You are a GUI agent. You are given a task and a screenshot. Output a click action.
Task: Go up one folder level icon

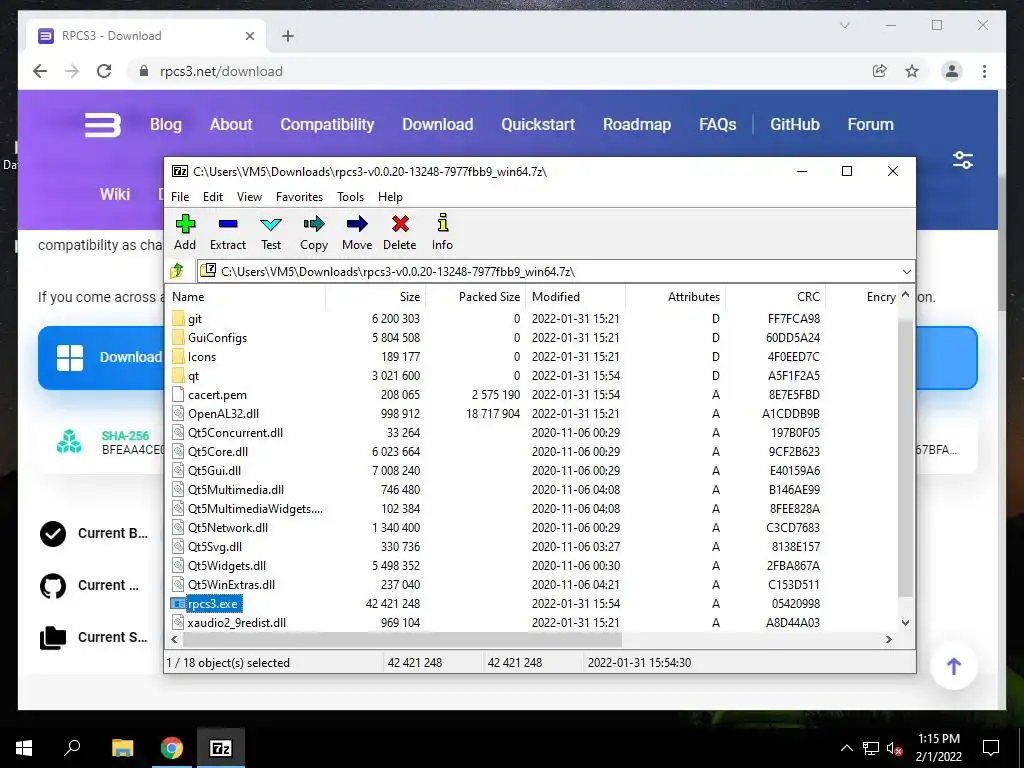click(177, 270)
